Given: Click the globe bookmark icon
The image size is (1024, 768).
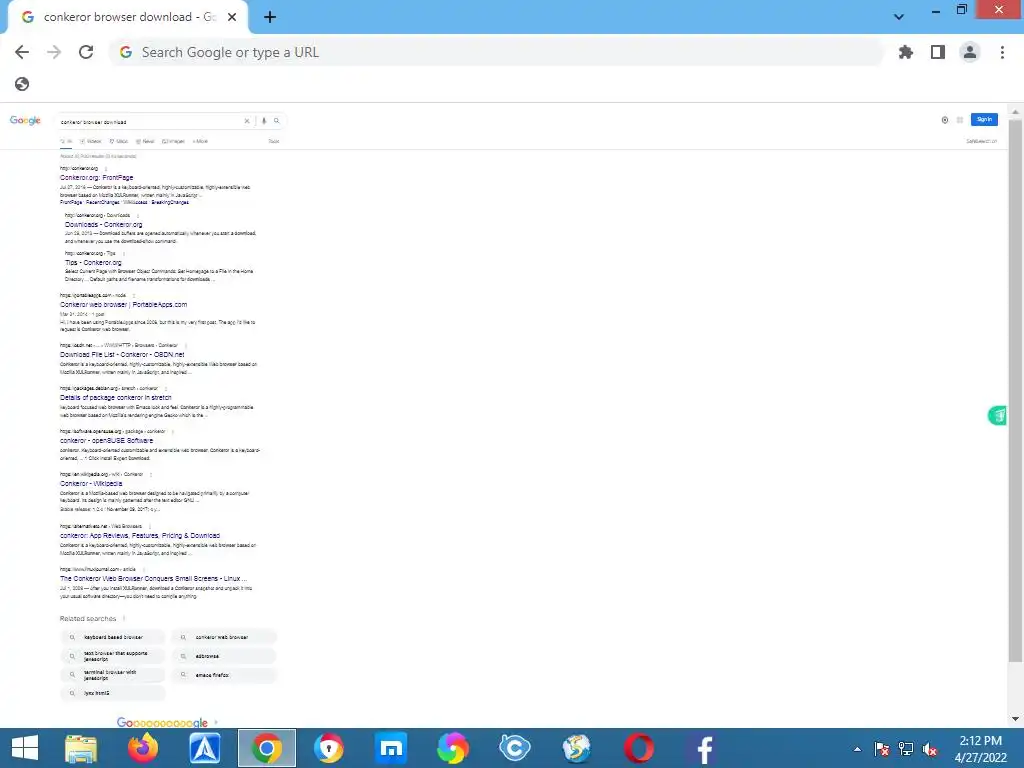Looking at the screenshot, I should pos(22,84).
